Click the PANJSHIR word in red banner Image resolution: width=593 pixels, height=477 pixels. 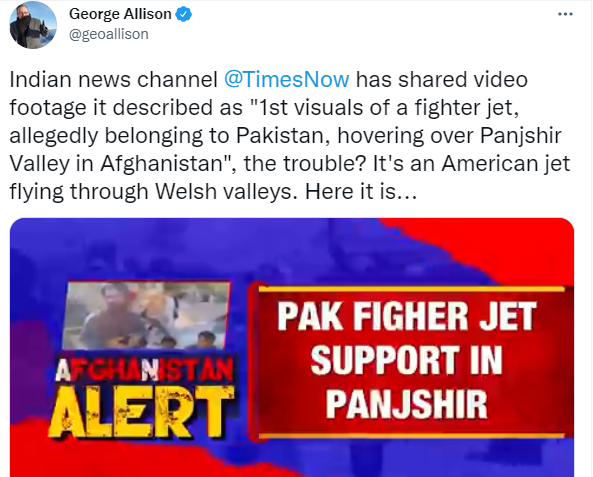[x=407, y=404]
